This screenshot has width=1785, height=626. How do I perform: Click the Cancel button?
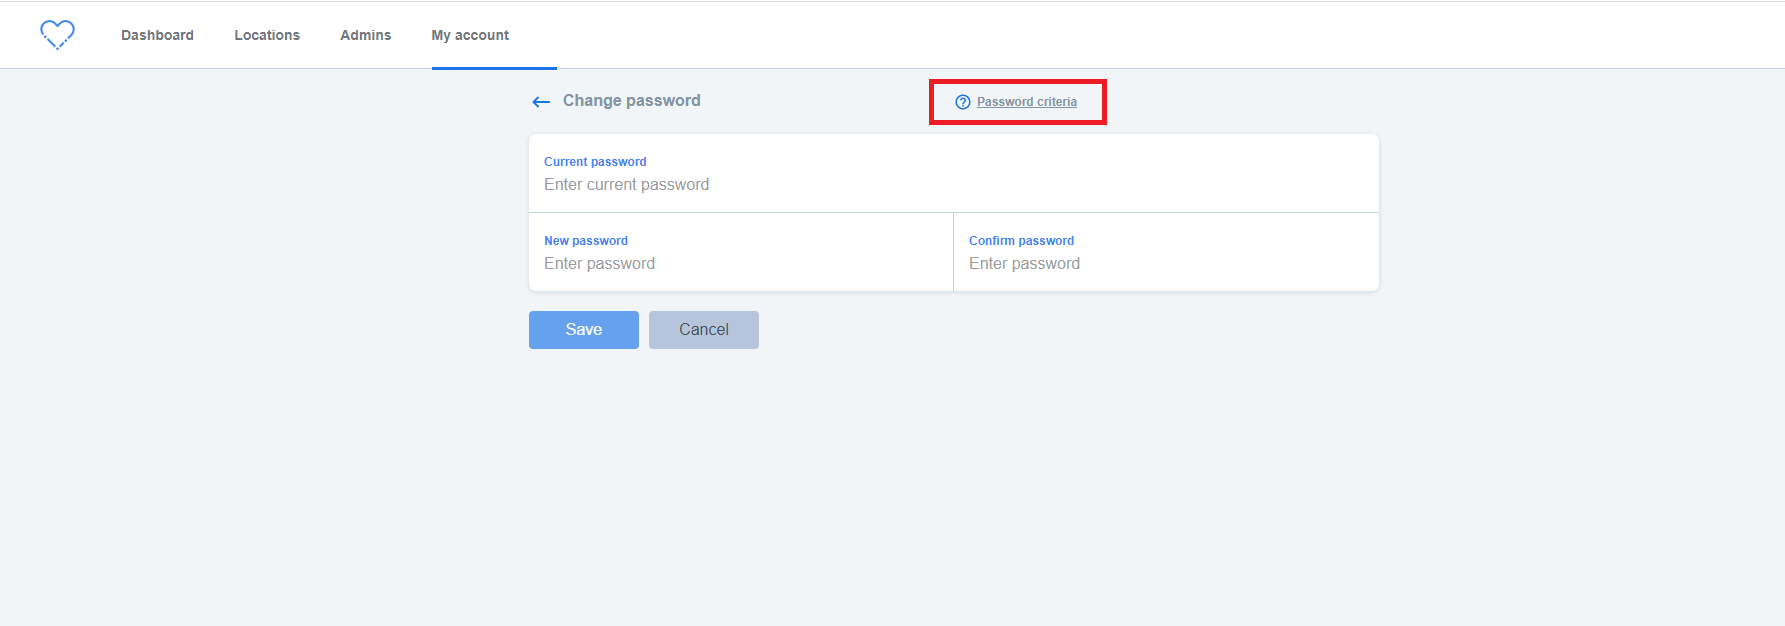pos(703,329)
